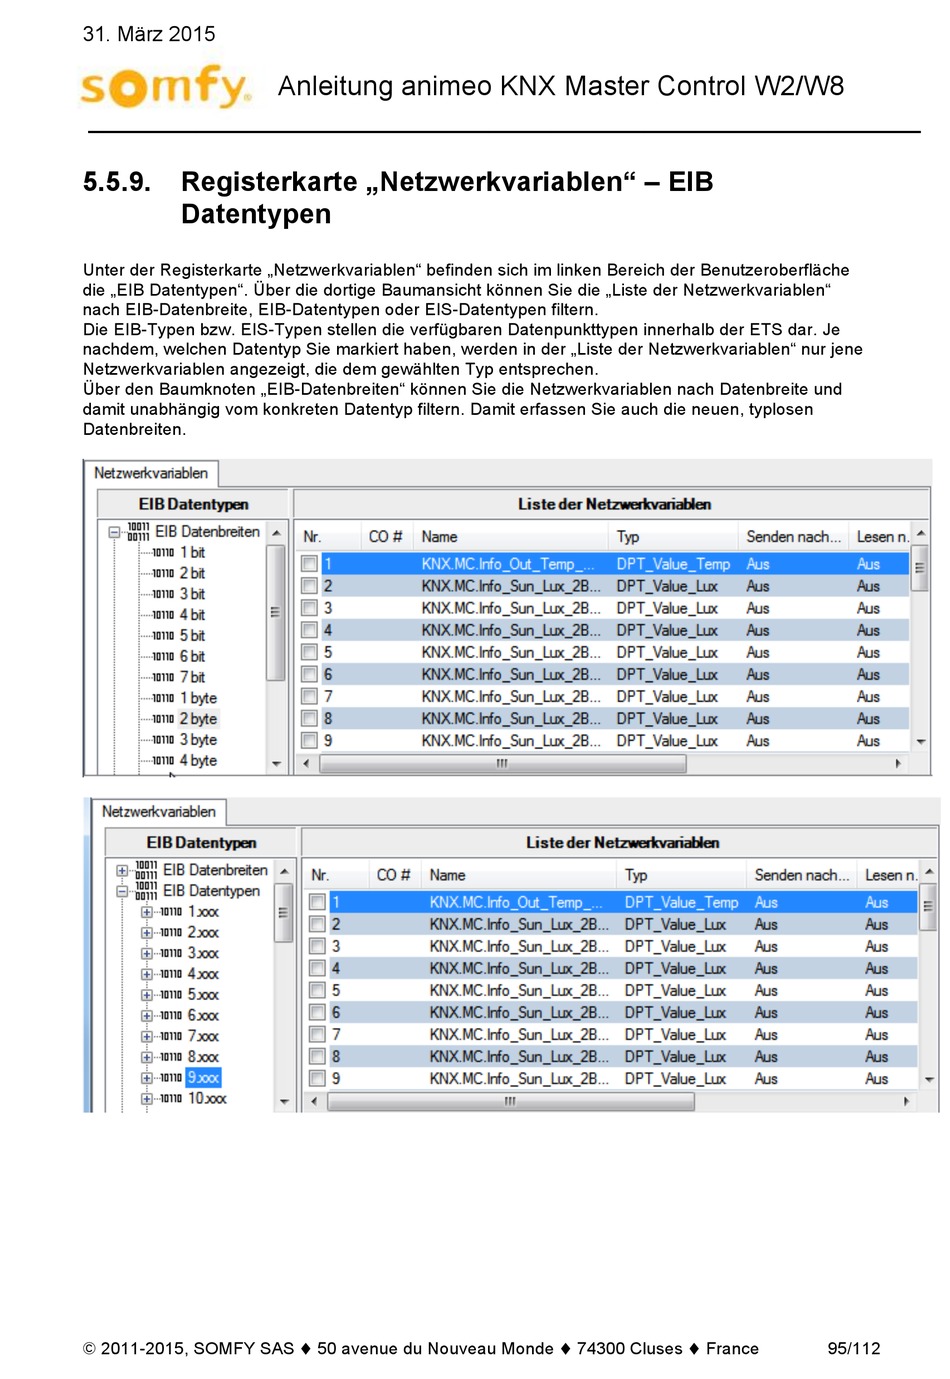Click the down scroll arrow of the upper tree panel
This screenshot has height=1379, width=950.
pyautogui.click(x=277, y=764)
